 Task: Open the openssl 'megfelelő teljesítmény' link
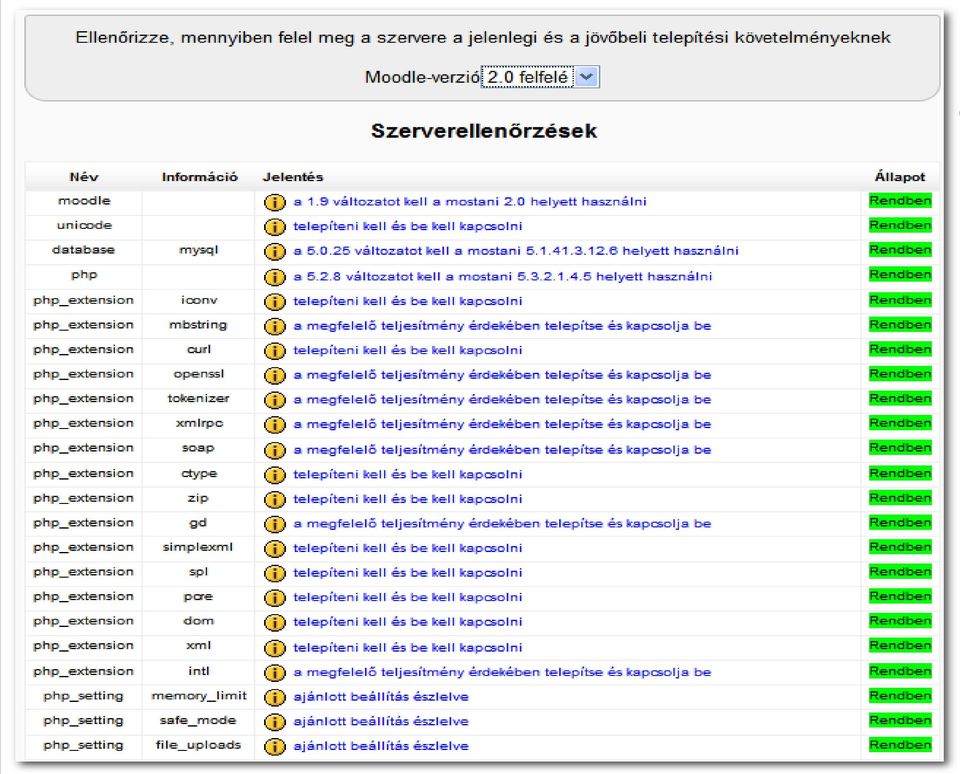tap(502, 374)
